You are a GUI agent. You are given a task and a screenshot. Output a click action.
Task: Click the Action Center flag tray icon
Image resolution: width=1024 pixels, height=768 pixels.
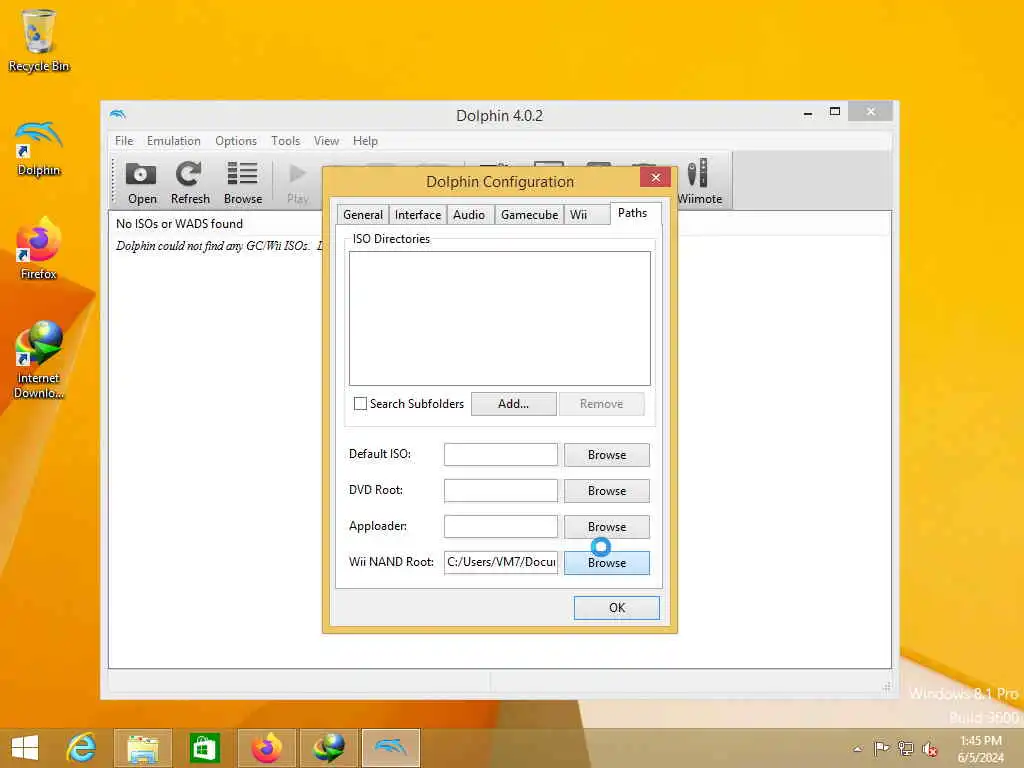(x=881, y=748)
